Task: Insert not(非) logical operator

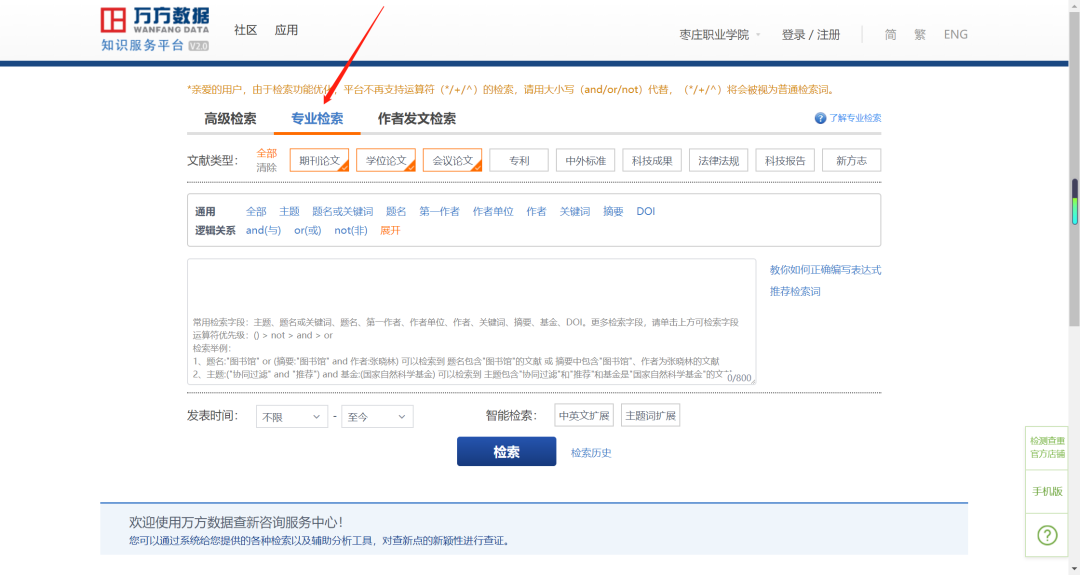Action: click(x=351, y=231)
